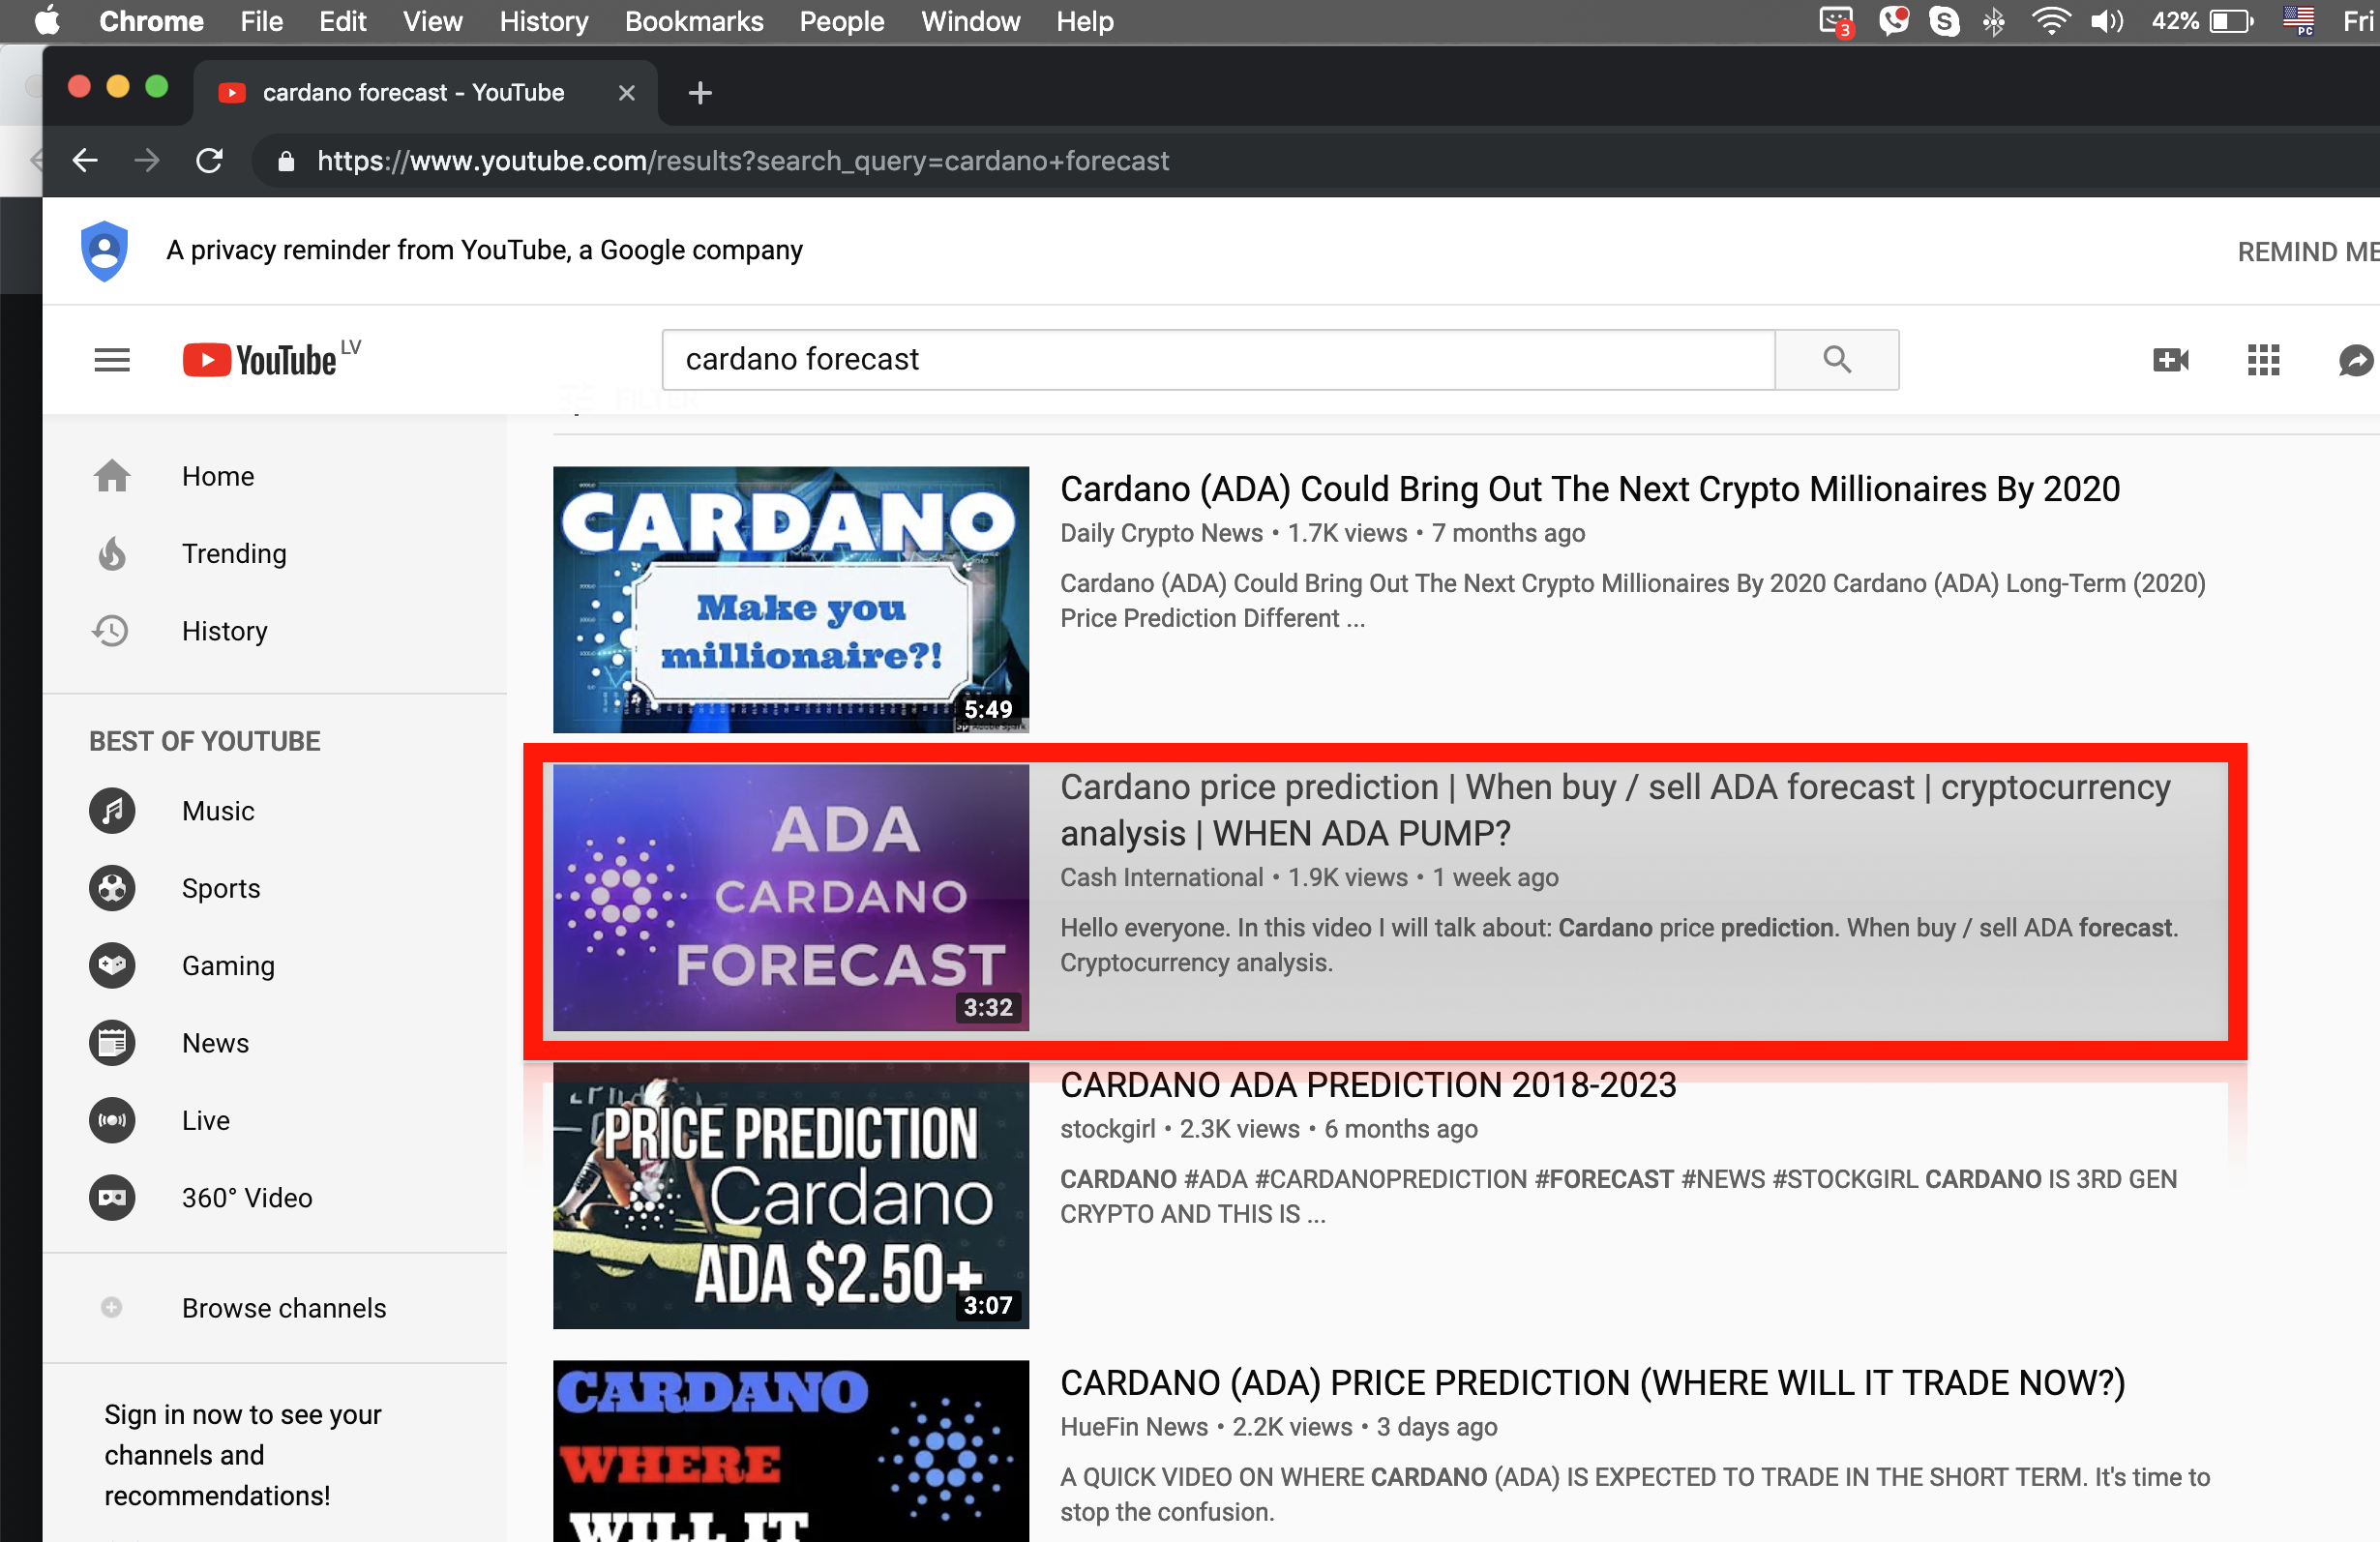Open Home in the sidebar
This screenshot has height=1542, width=2380.
point(218,476)
